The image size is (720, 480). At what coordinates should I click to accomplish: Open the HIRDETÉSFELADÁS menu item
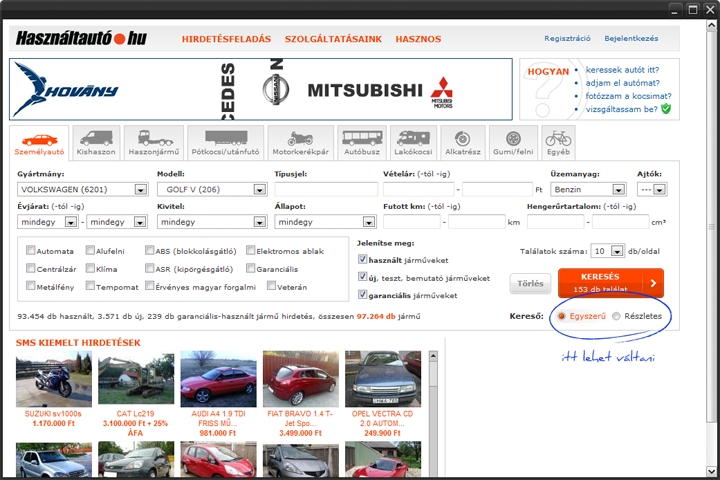226,39
